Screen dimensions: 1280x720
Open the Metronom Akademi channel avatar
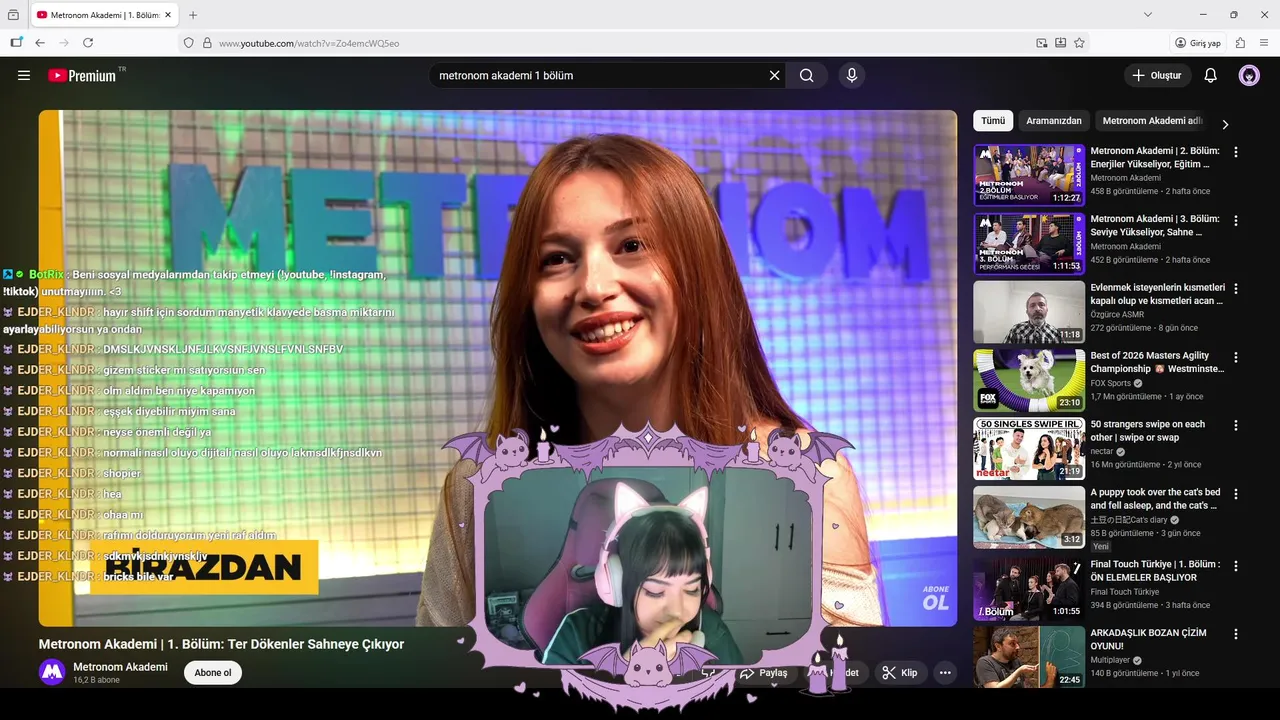52,672
